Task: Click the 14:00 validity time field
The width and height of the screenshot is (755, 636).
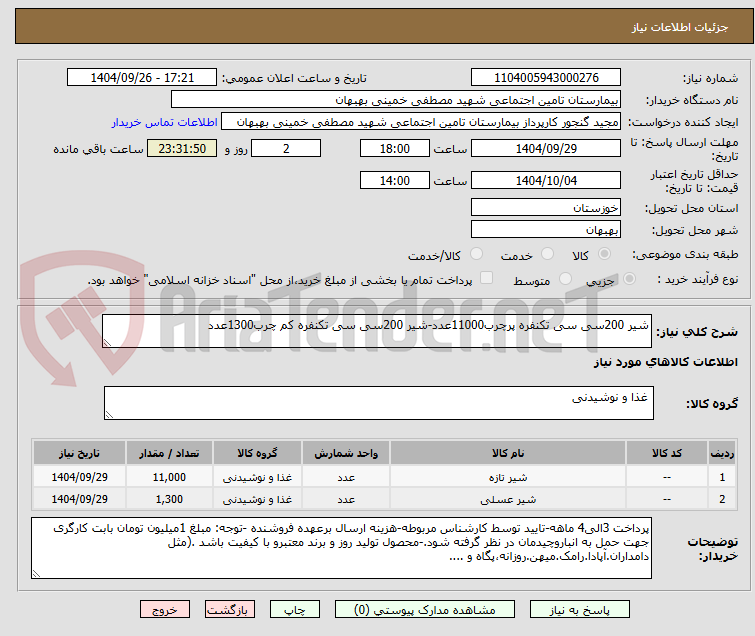Action: coord(395,180)
